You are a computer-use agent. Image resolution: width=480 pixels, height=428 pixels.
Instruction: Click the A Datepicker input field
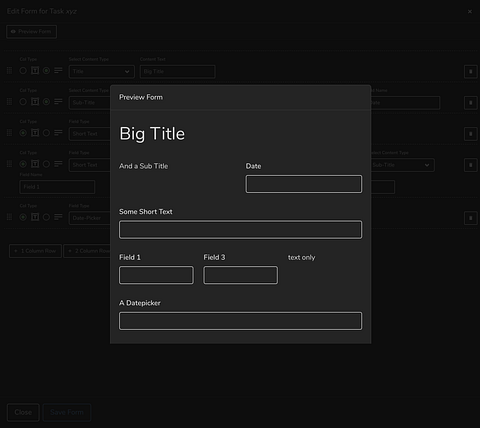click(240, 321)
